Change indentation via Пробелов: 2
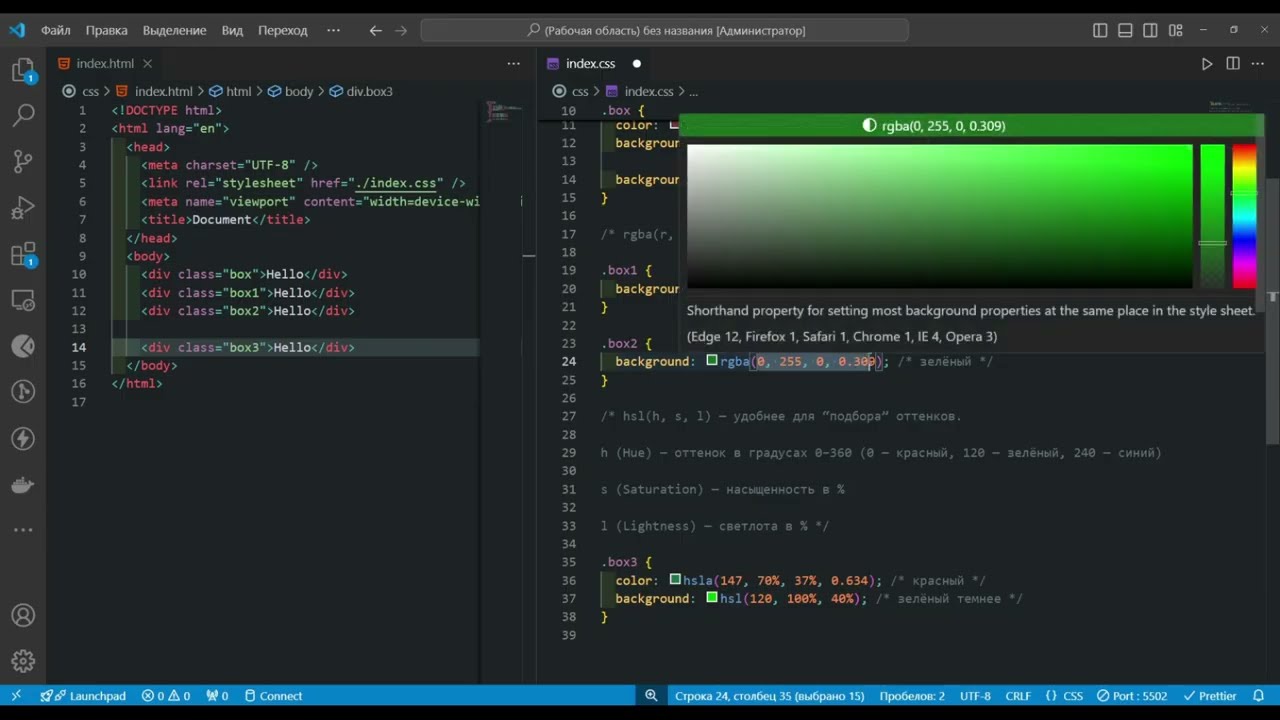 pyautogui.click(x=911, y=696)
